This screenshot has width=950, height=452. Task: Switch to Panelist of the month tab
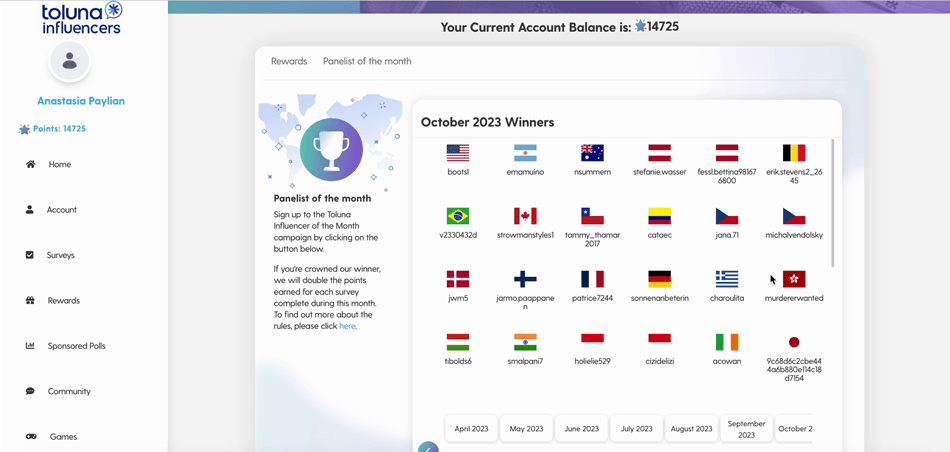coord(367,61)
